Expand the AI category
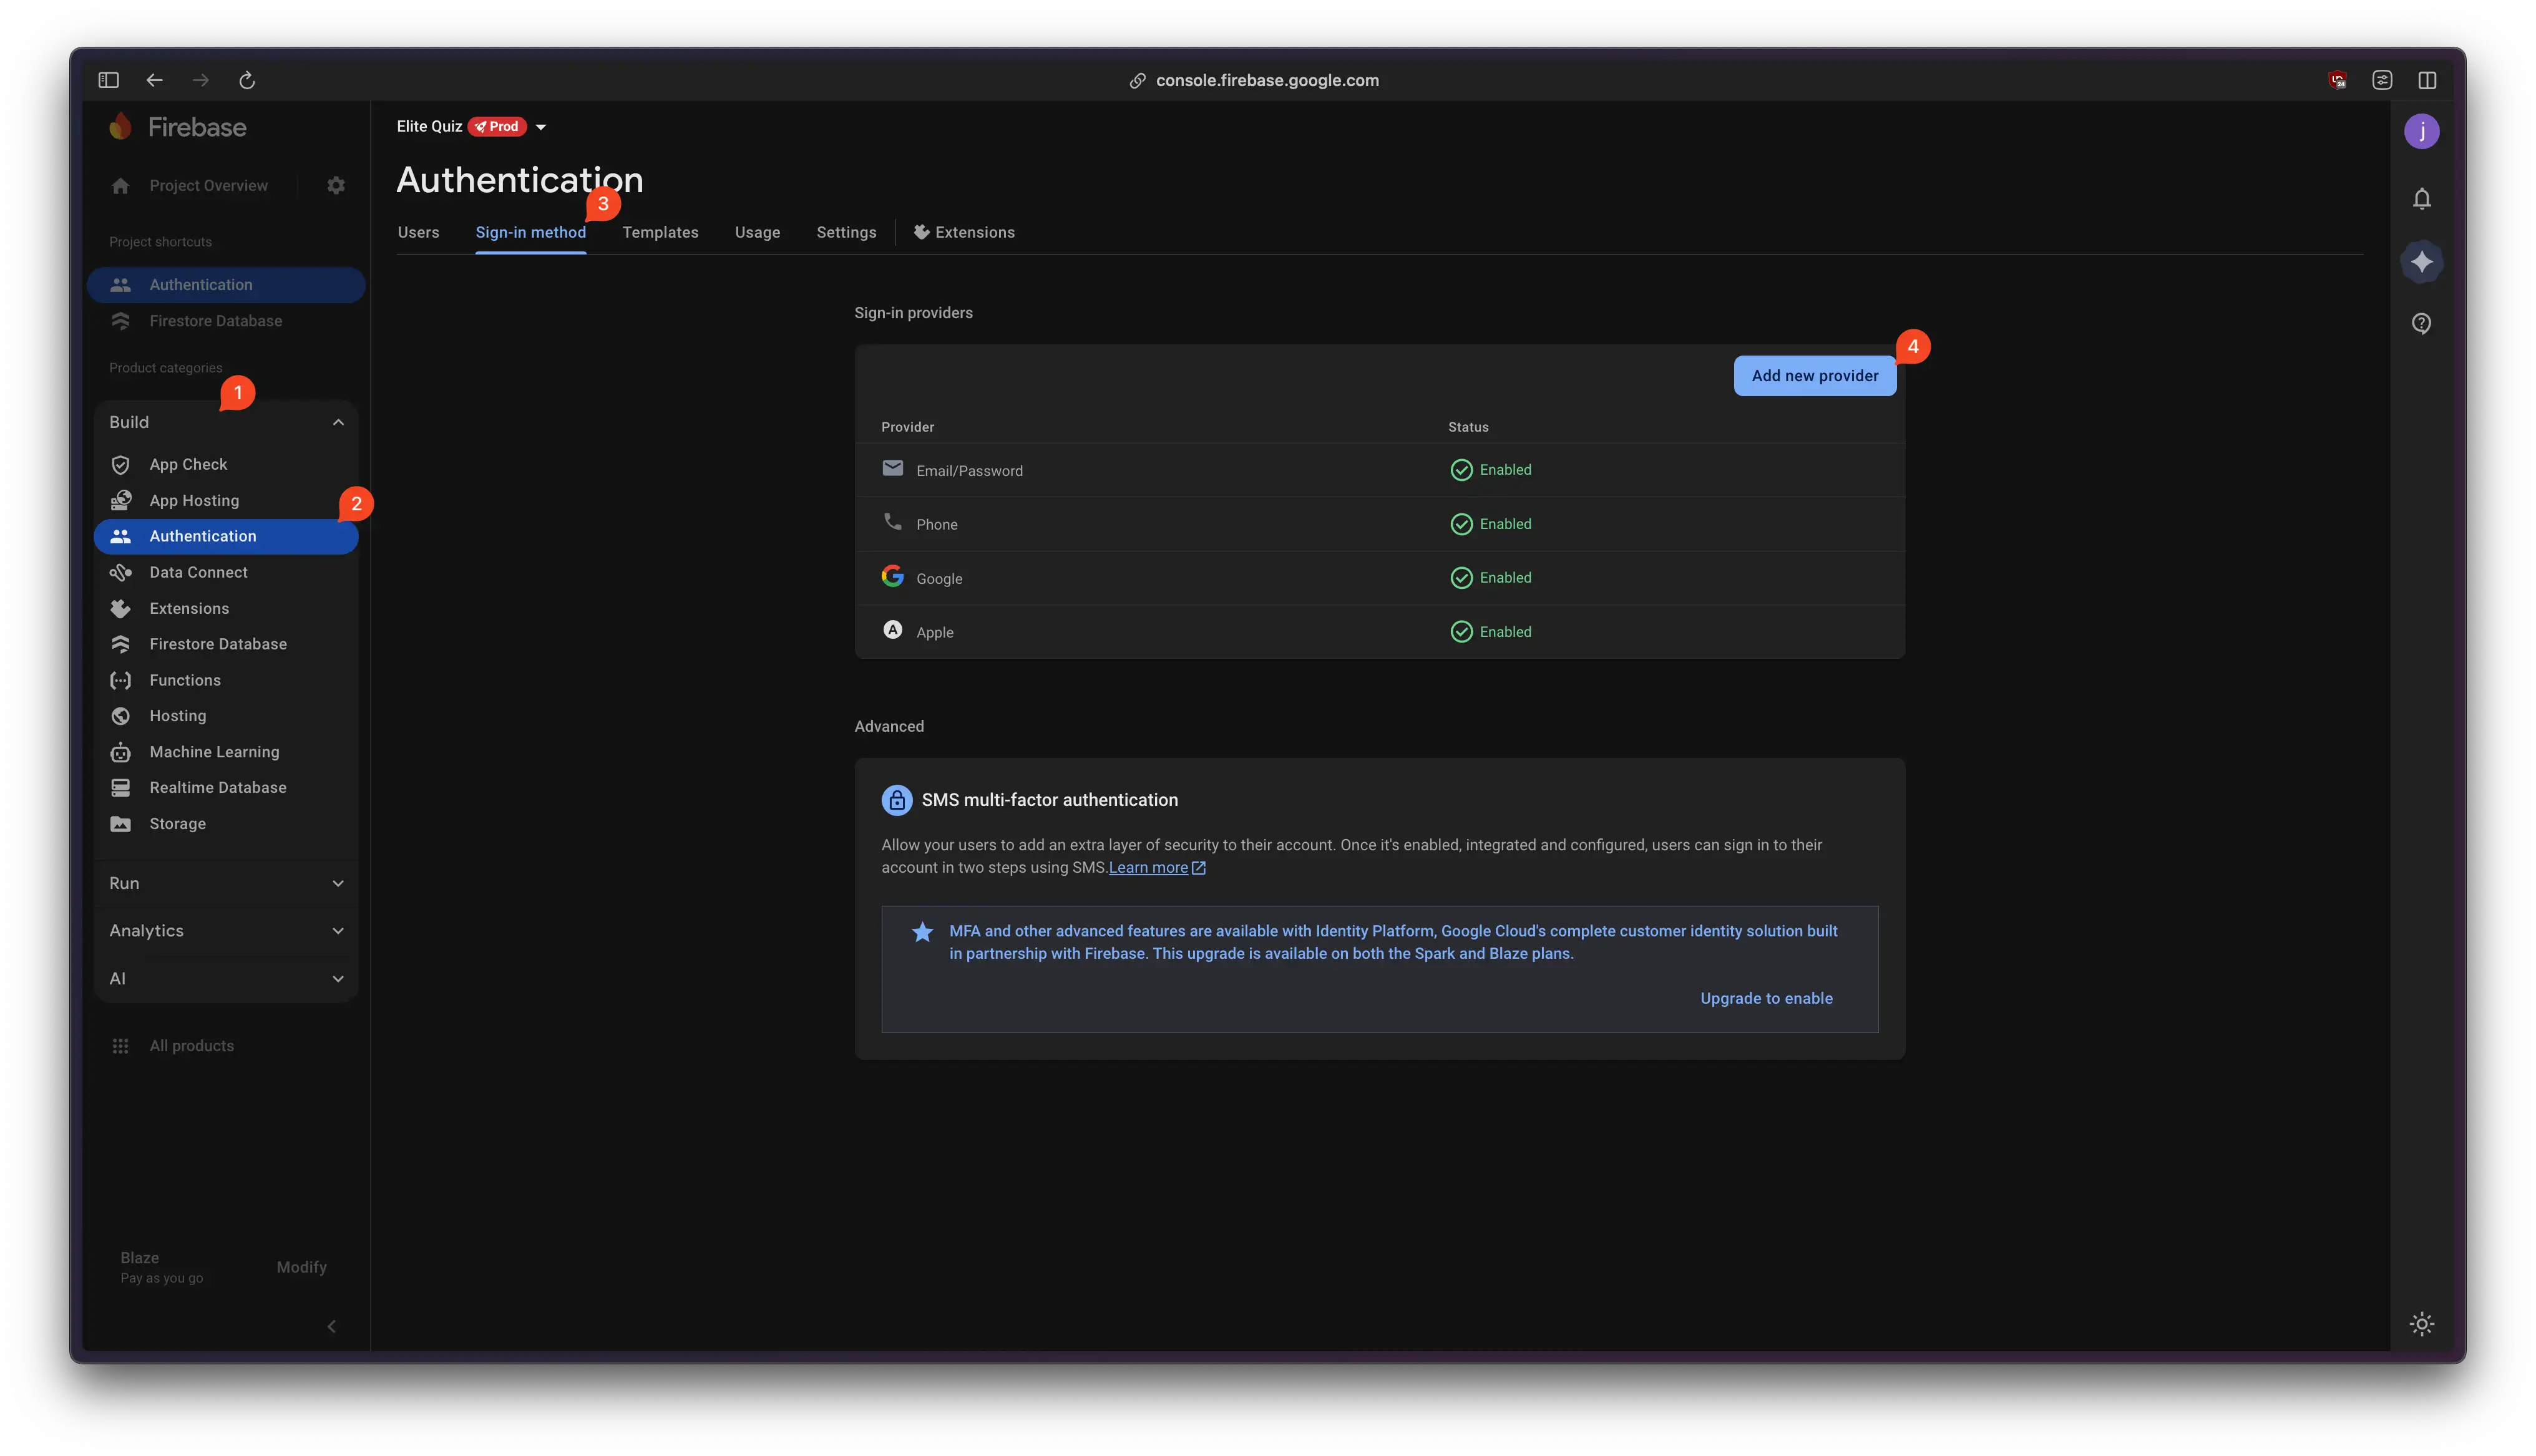 point(226,979)
